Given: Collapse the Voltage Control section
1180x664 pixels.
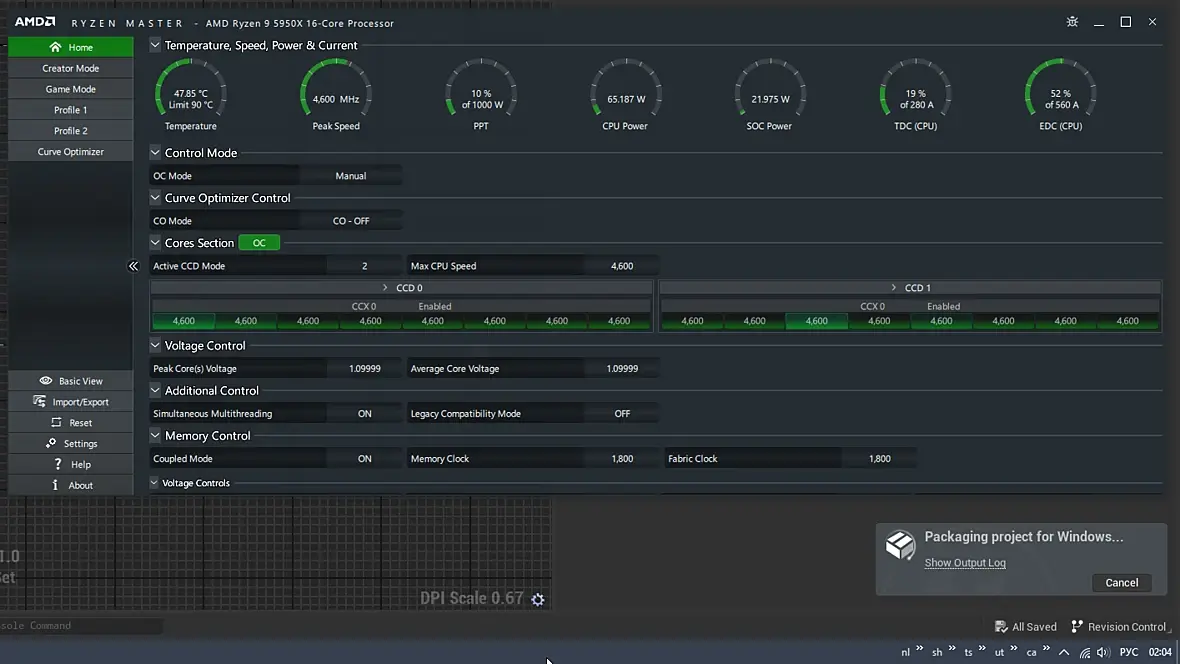Looking at the screenshot, I should pyautogui.click(x=155, y=346).
